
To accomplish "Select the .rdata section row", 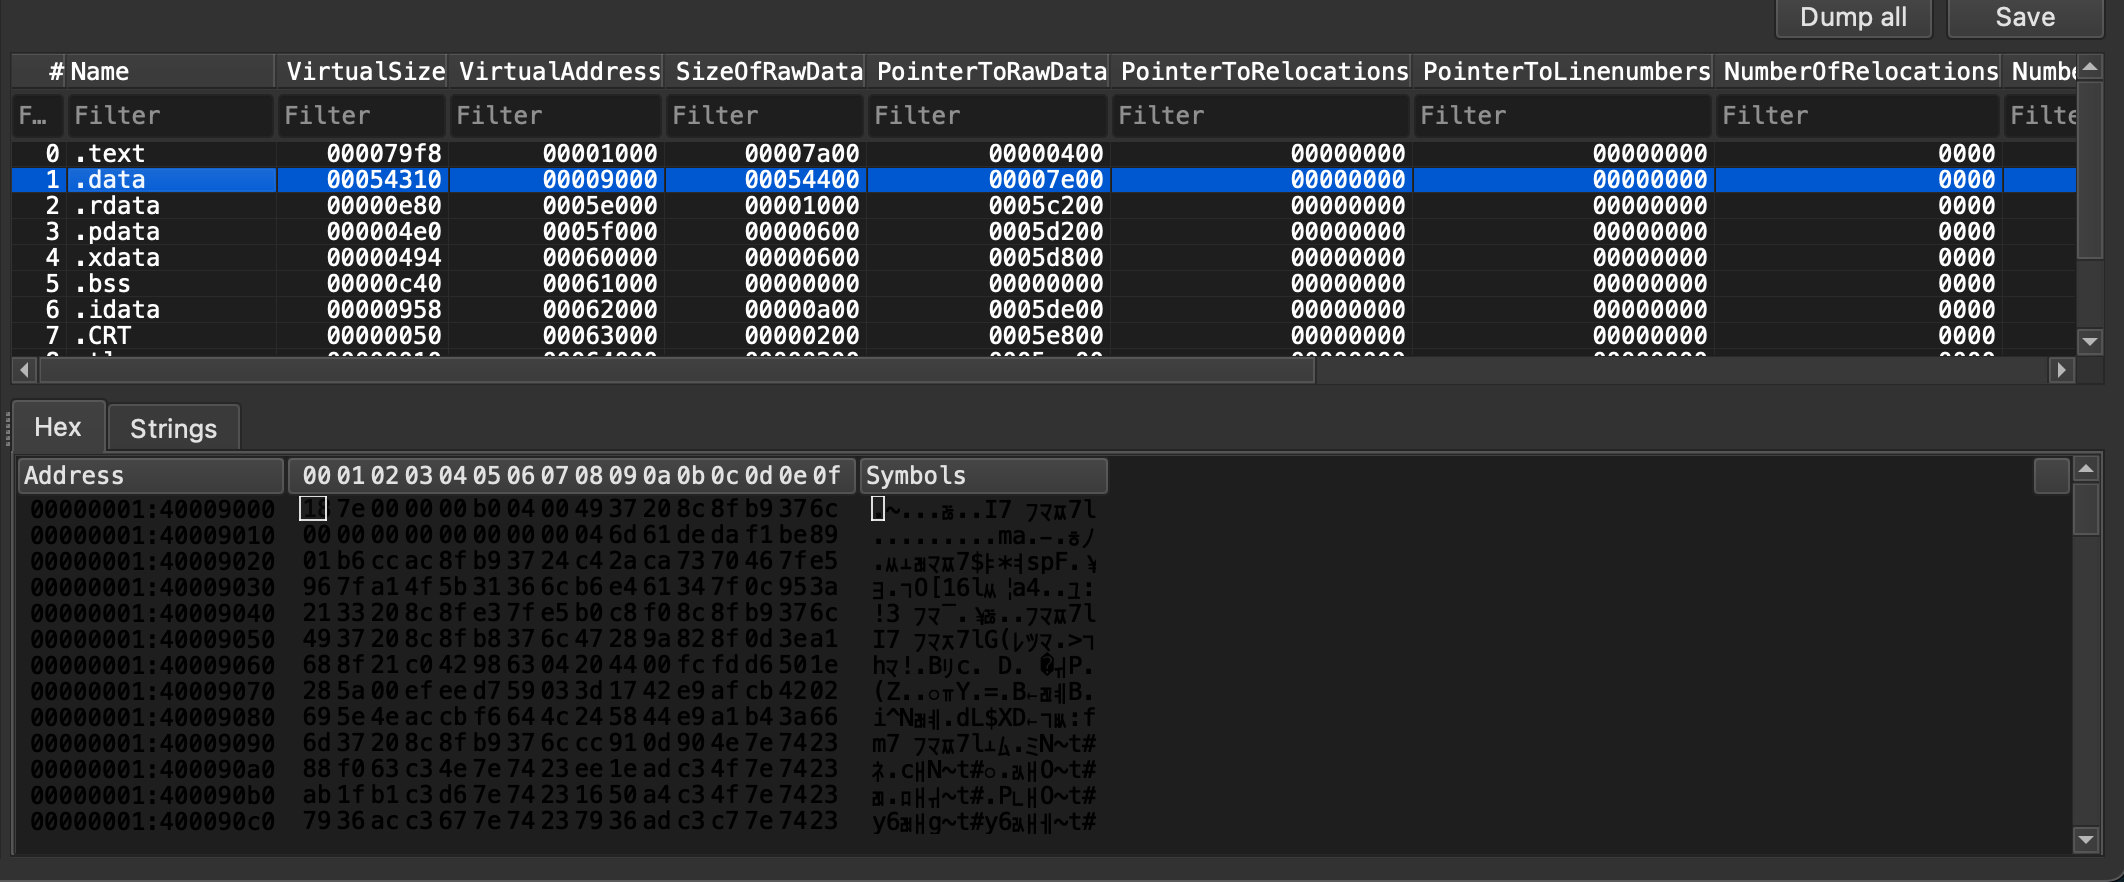I will (x=1044, y=206).
